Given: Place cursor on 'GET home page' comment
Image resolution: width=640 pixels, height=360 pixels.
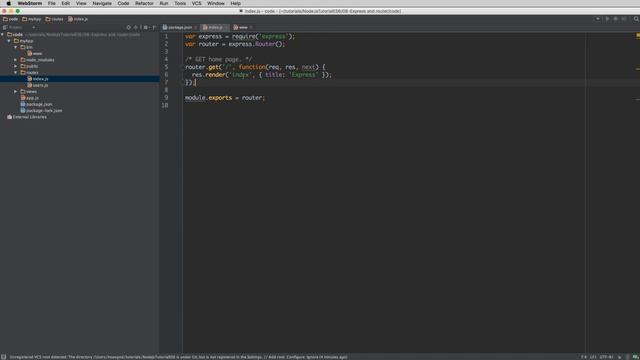Looking at the screenshot, I should coord(218,60).
